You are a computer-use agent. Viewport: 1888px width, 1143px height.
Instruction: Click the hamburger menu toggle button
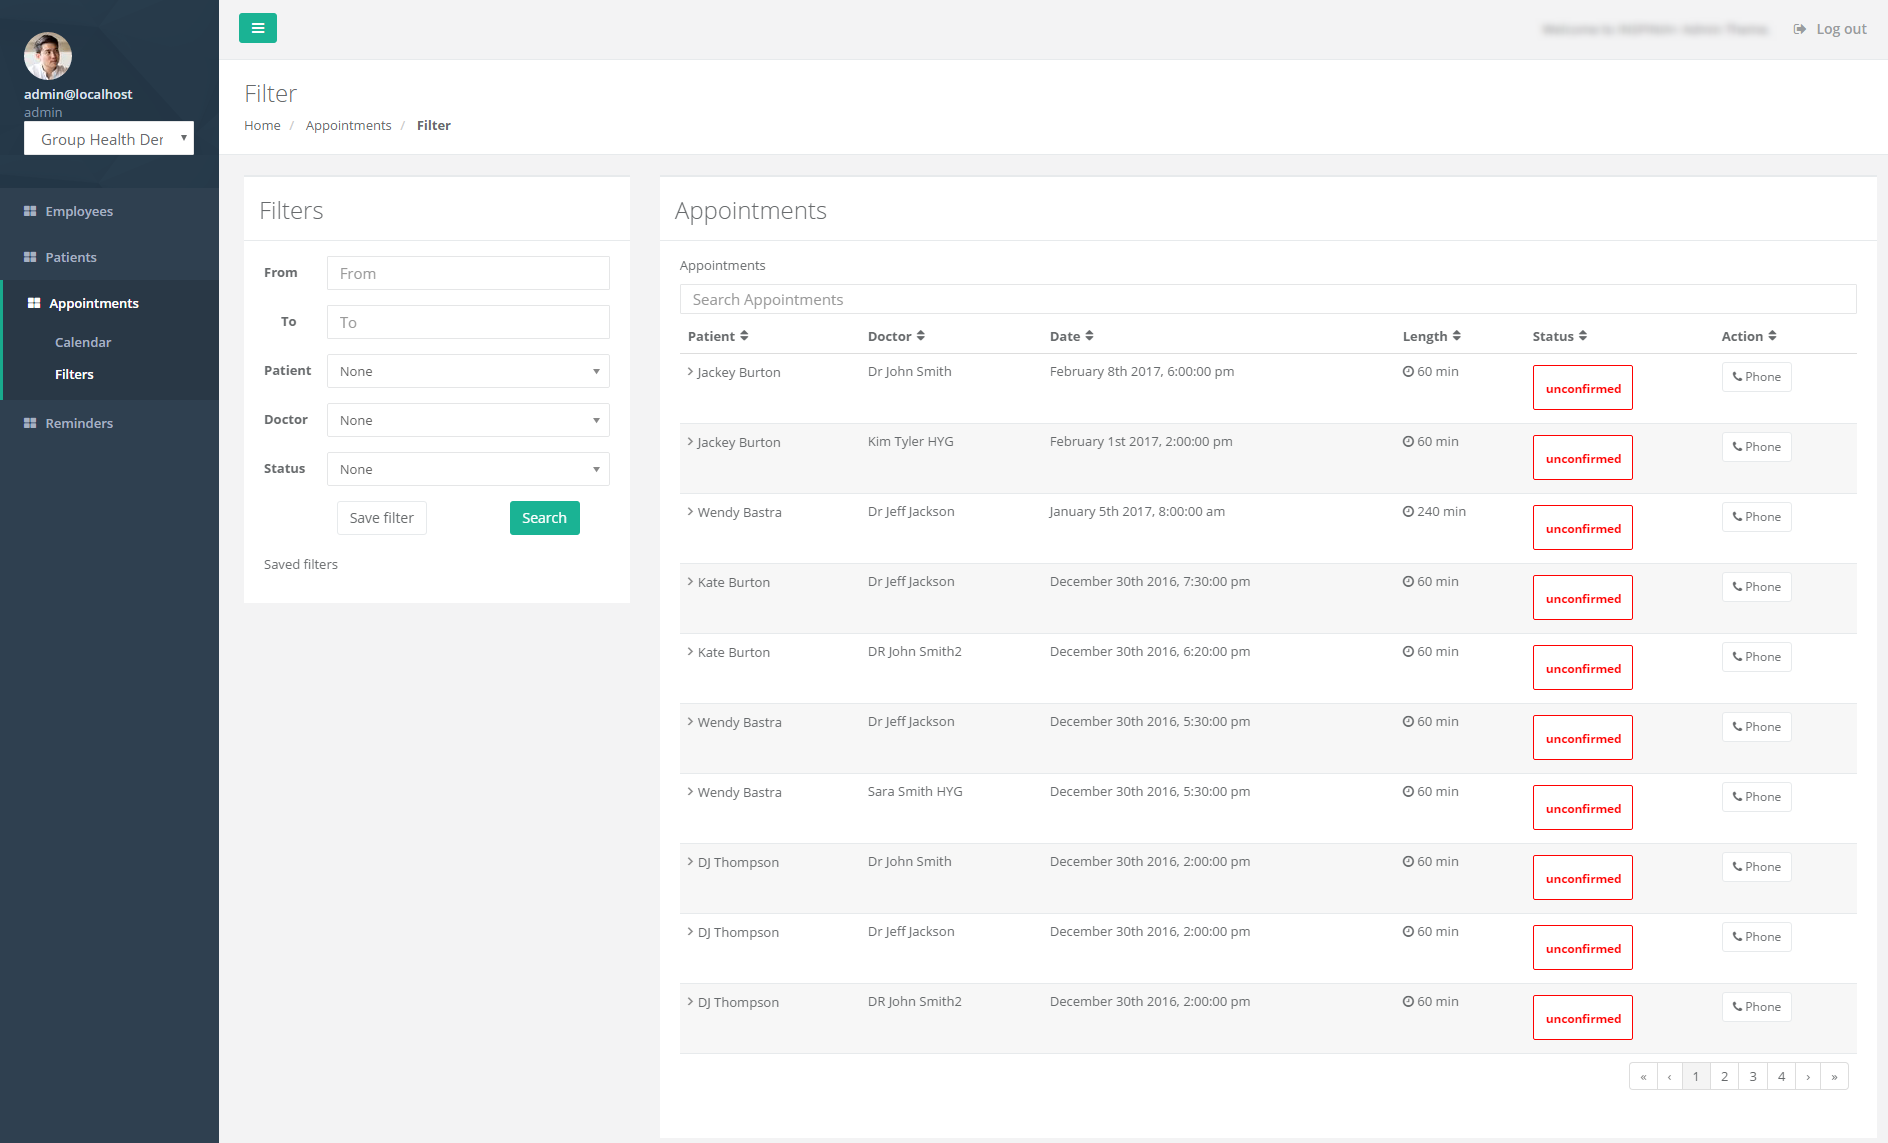pos(257,28)
